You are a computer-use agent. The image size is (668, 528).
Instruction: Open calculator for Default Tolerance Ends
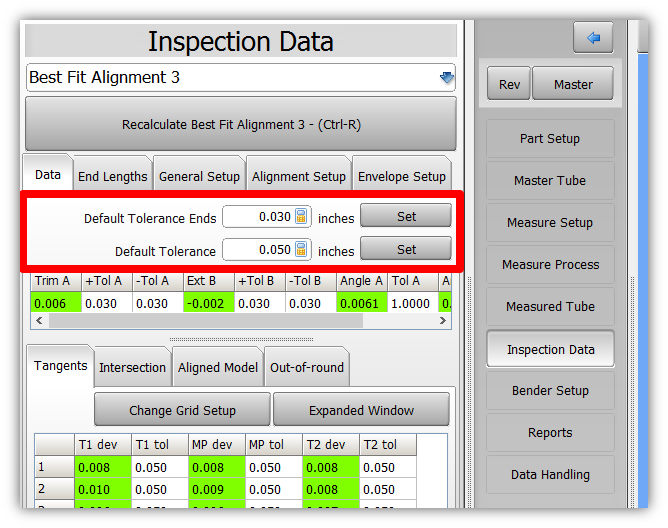pyautogui.click(x=302, y=217)
